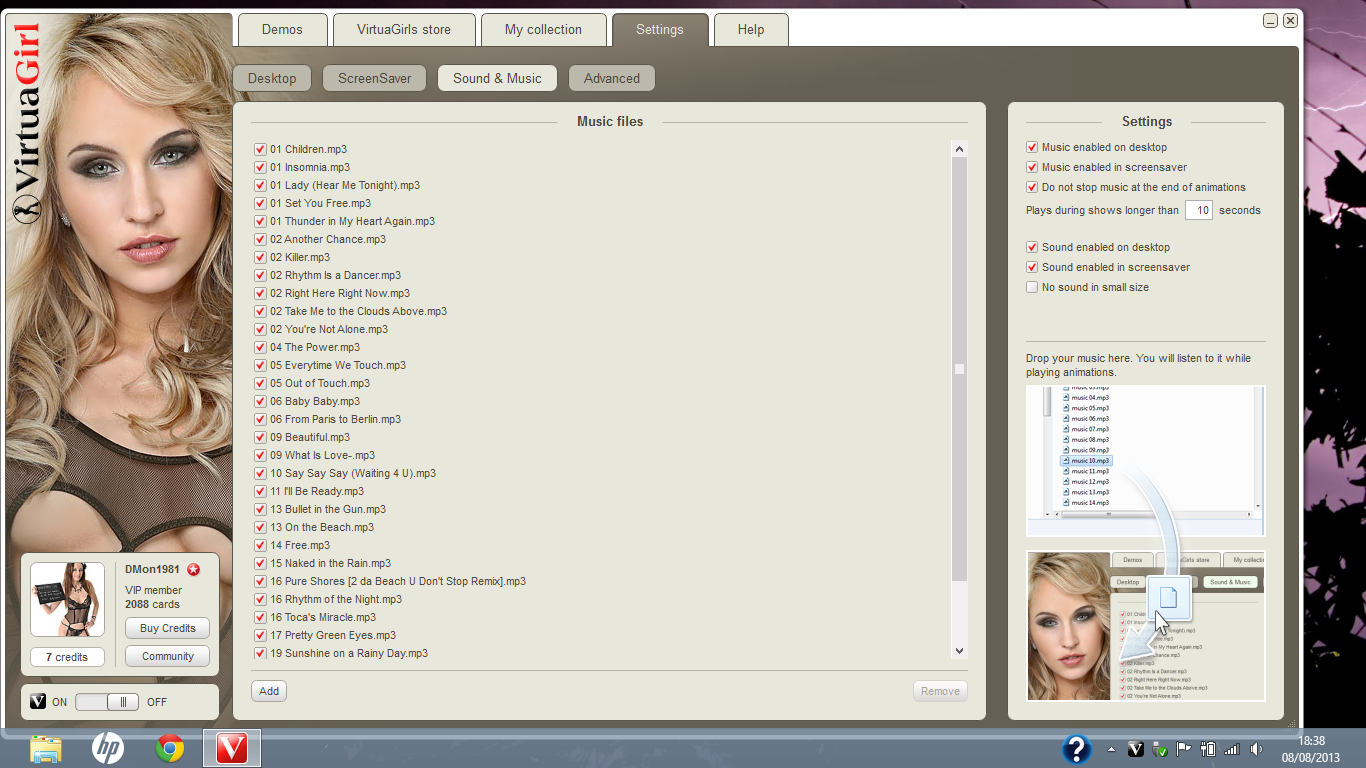This screenshot has height=768, width=1366.
Task: Select 05 Everytime We Touch.mp3
Action: [338, 365]
